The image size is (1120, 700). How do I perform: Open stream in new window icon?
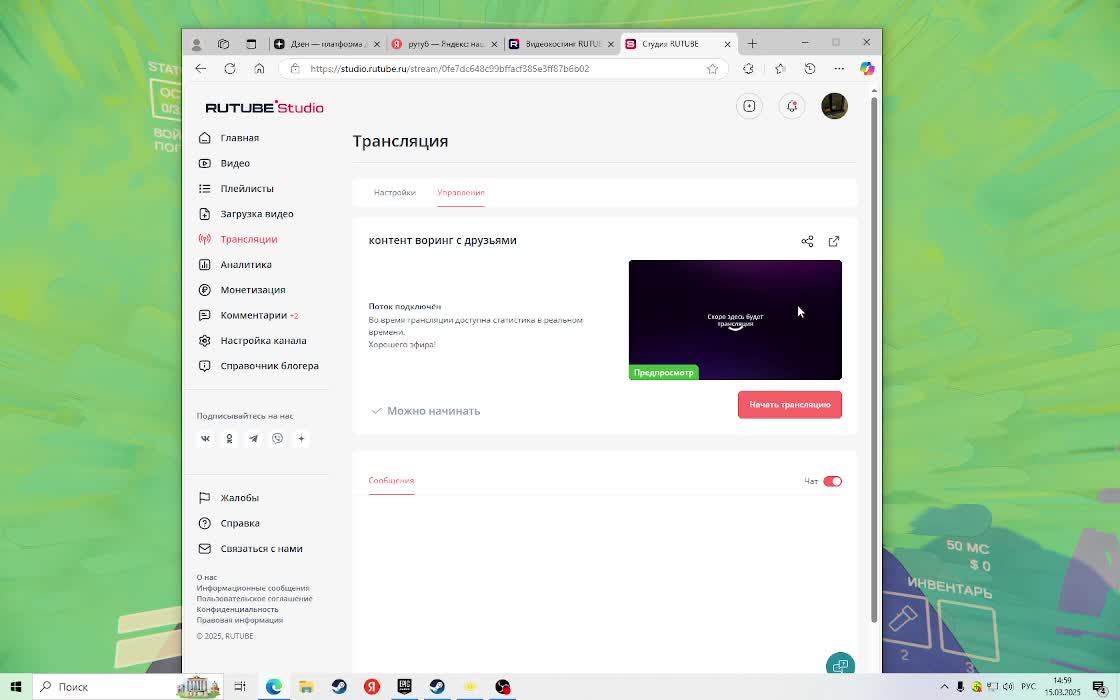[x=834, y=241]
